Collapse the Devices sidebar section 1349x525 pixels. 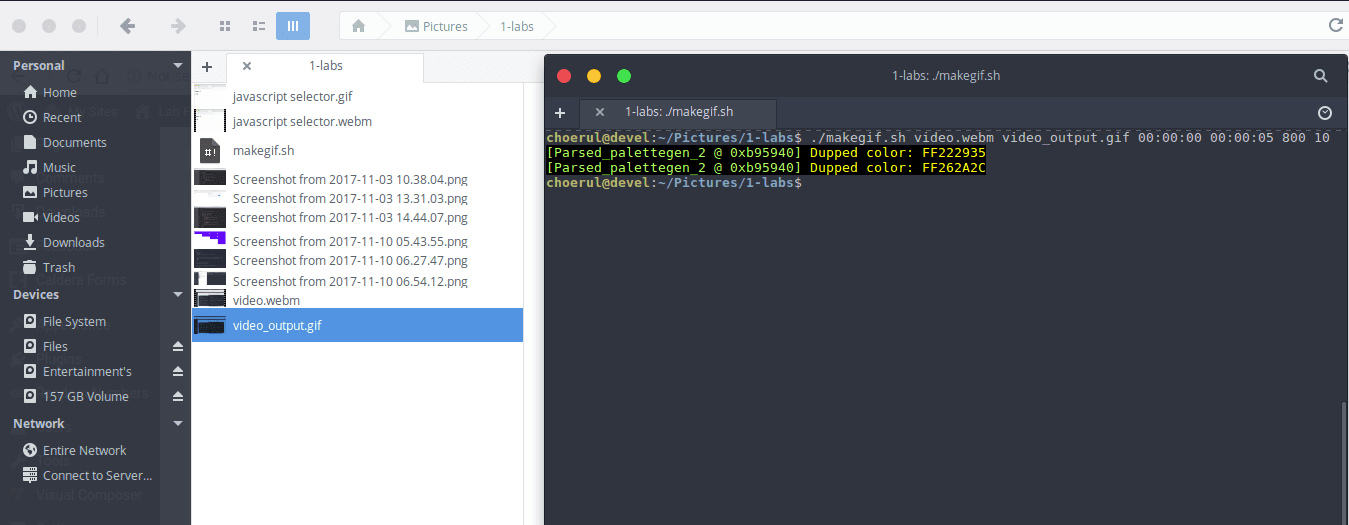coord(178,295)
